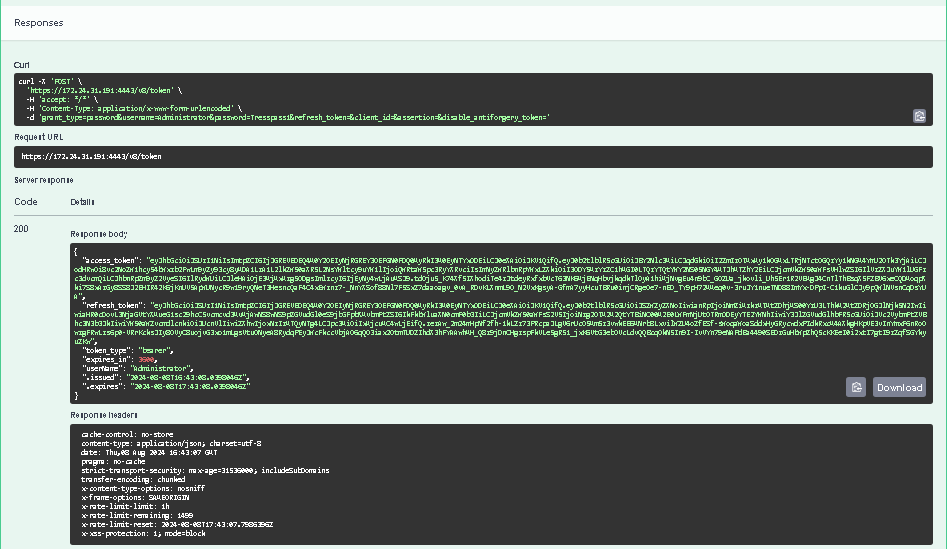Click the ".issued" timestamp line
This screenshot has width=947, height=549.
(x=166, y=377)
